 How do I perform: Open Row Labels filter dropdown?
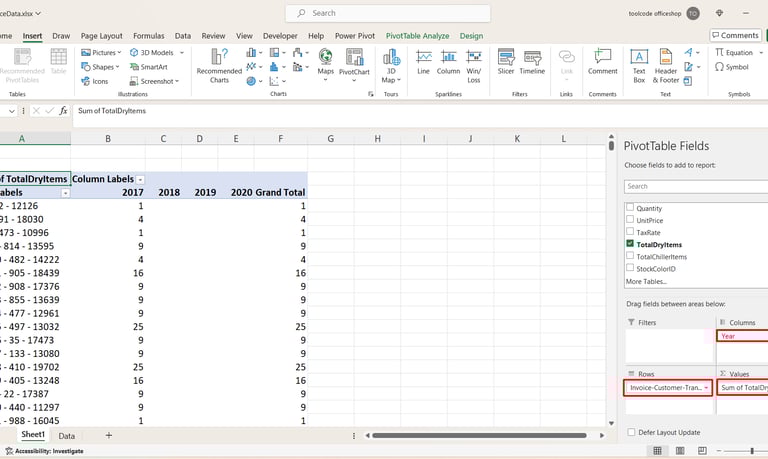click(x=65, y=193)
